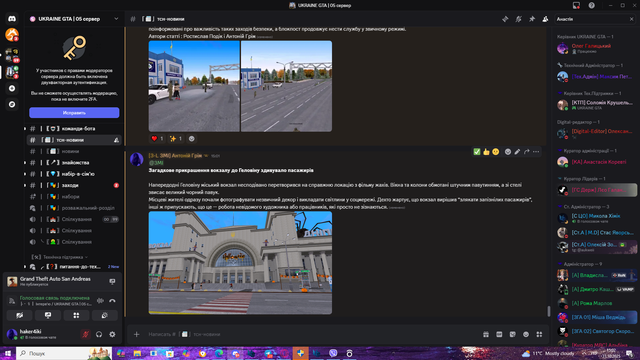Add a server with plus icon
Screen dimensions: 640x360
[12, 89]
